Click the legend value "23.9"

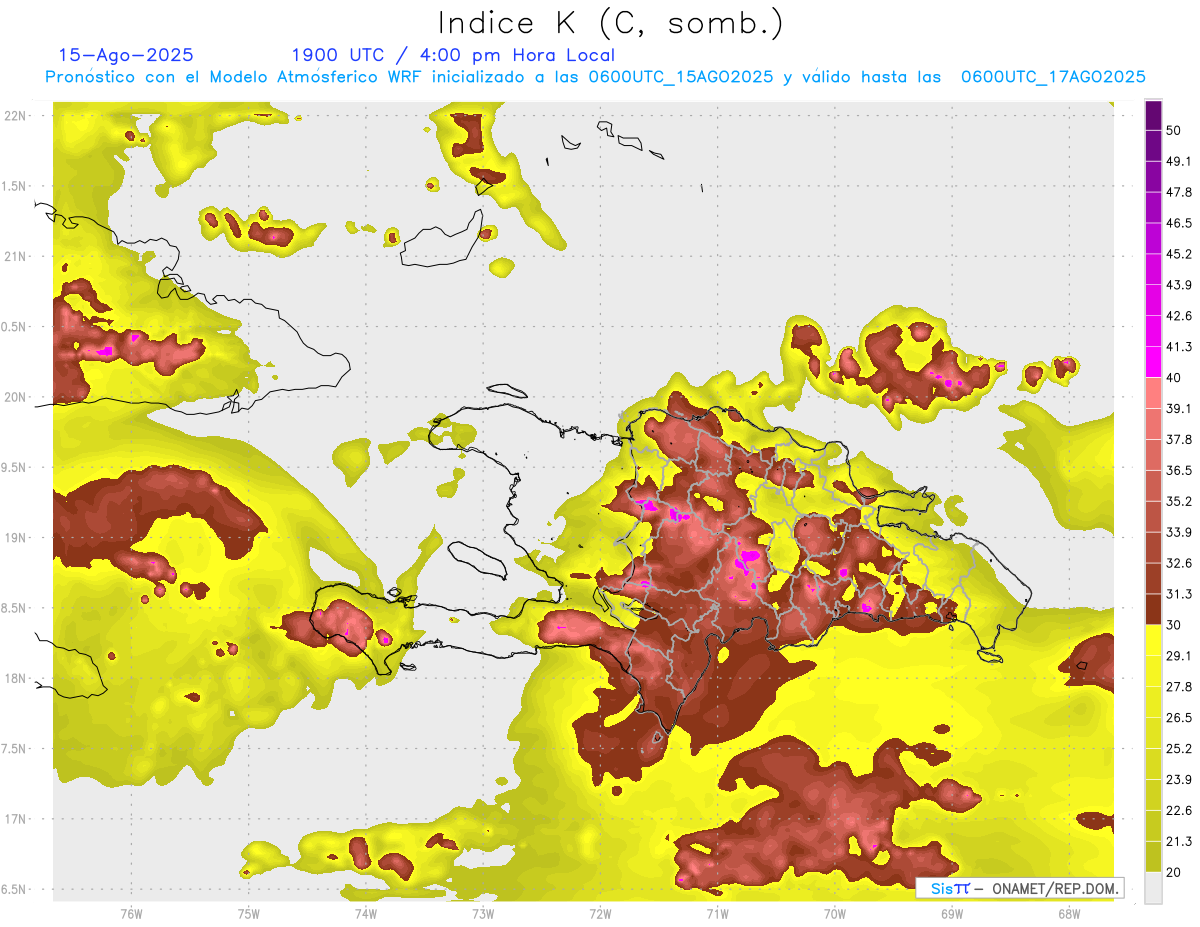point(1179,779)
